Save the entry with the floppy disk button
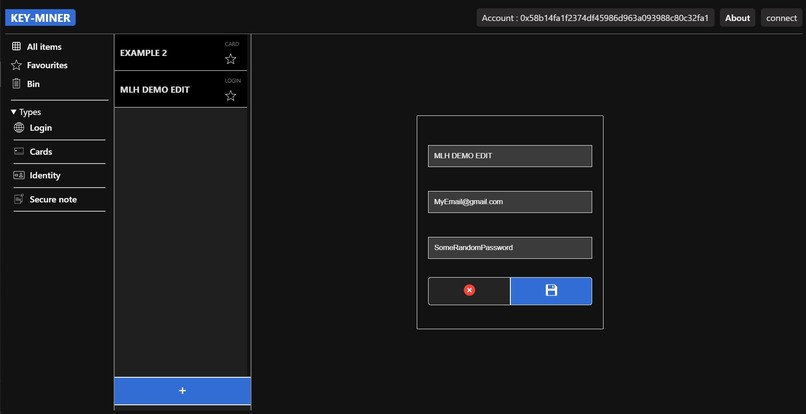The image size is (806, 414). (551, 291)
